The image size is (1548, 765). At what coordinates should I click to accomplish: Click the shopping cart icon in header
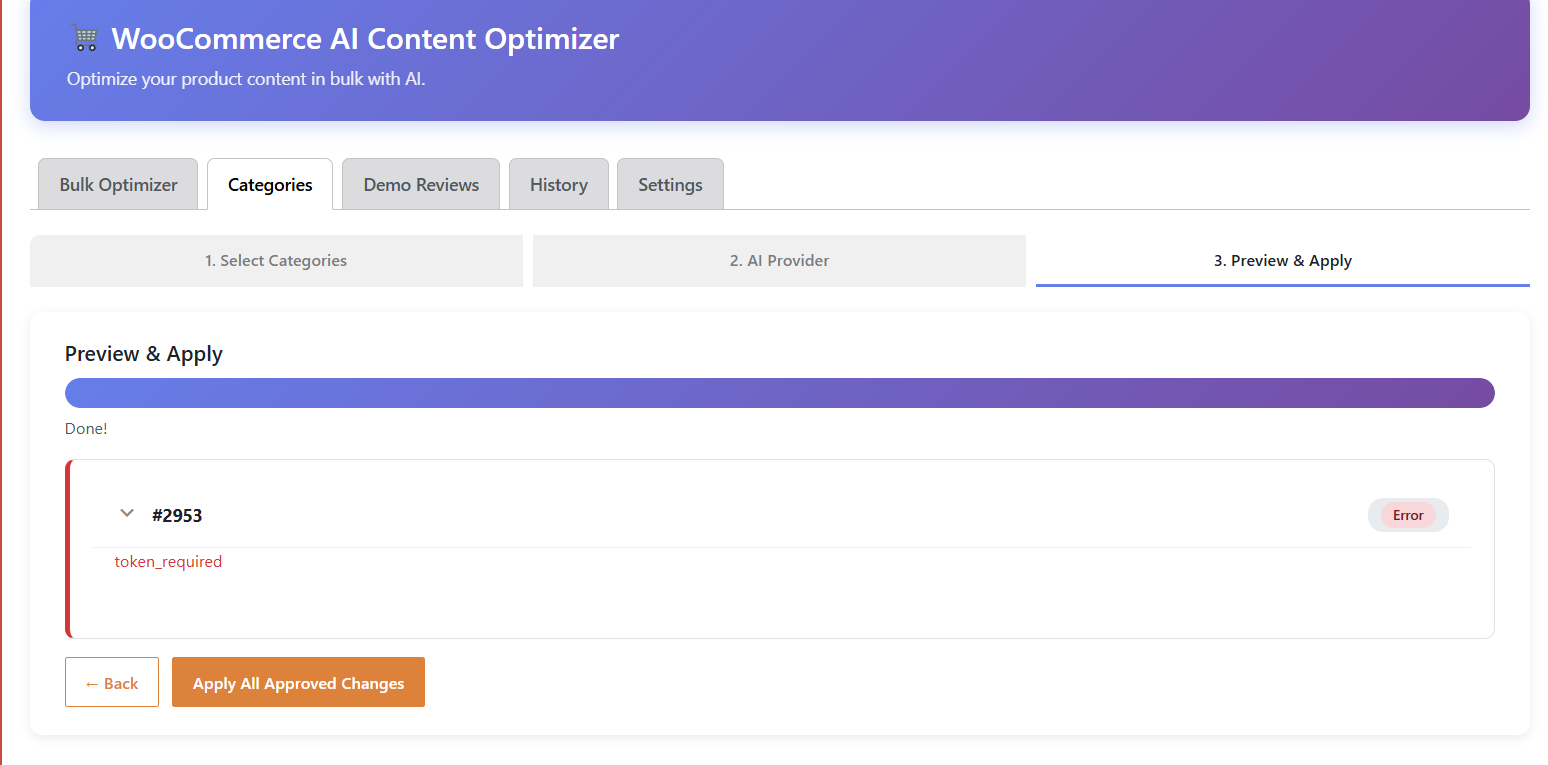coord(85,39)
